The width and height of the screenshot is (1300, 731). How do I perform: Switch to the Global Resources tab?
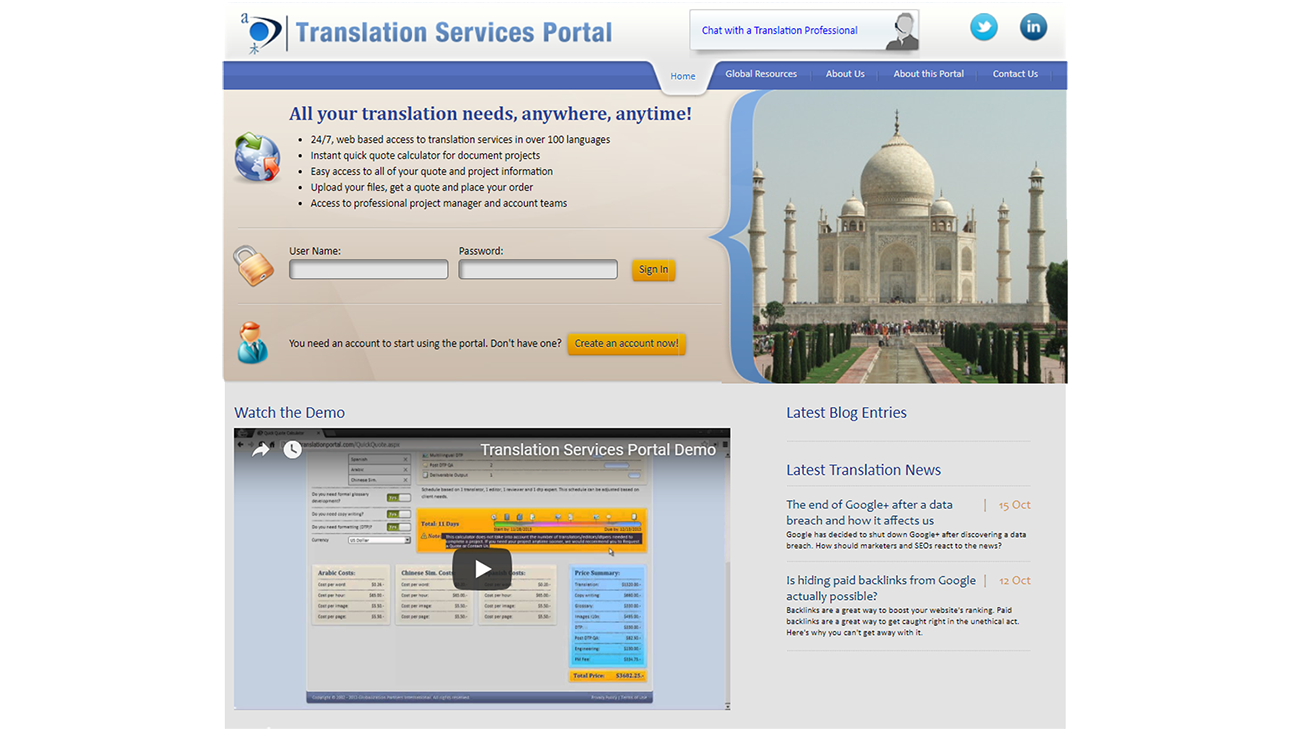point(760,74)
